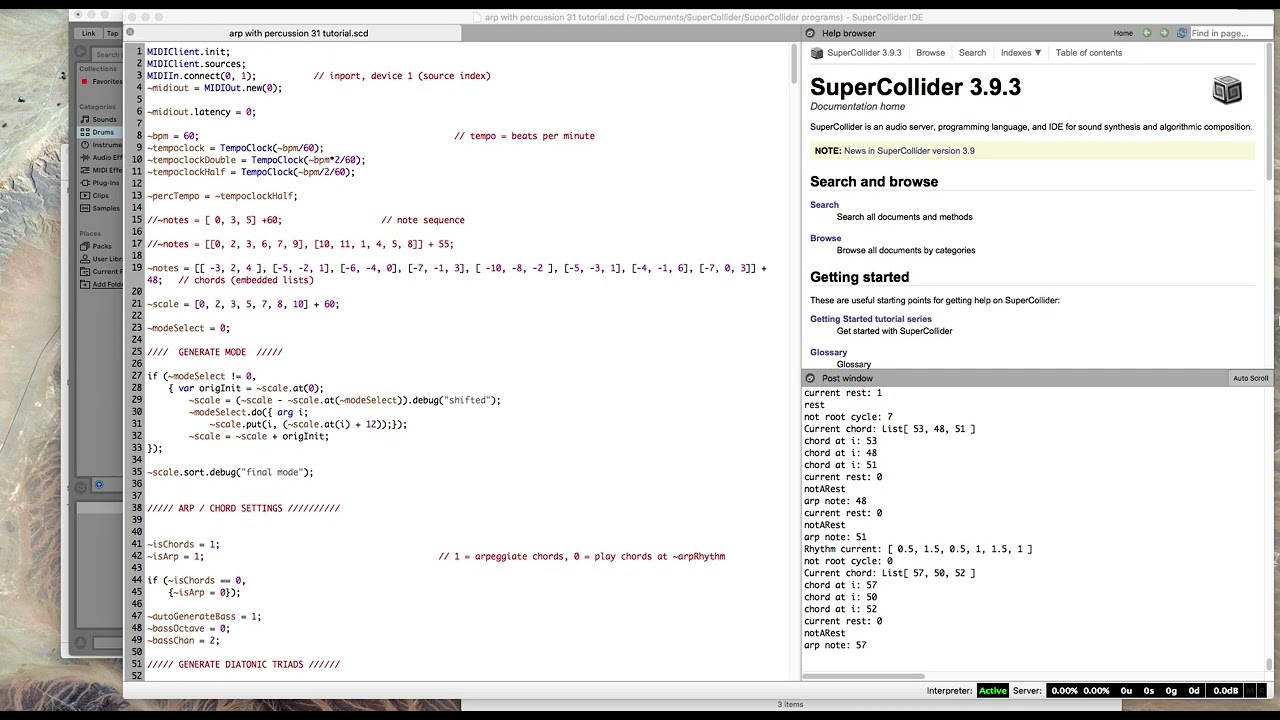The image size is (1280, 720).
Task: Go forward in Help browser history
Action: (x=1164, y=33)
